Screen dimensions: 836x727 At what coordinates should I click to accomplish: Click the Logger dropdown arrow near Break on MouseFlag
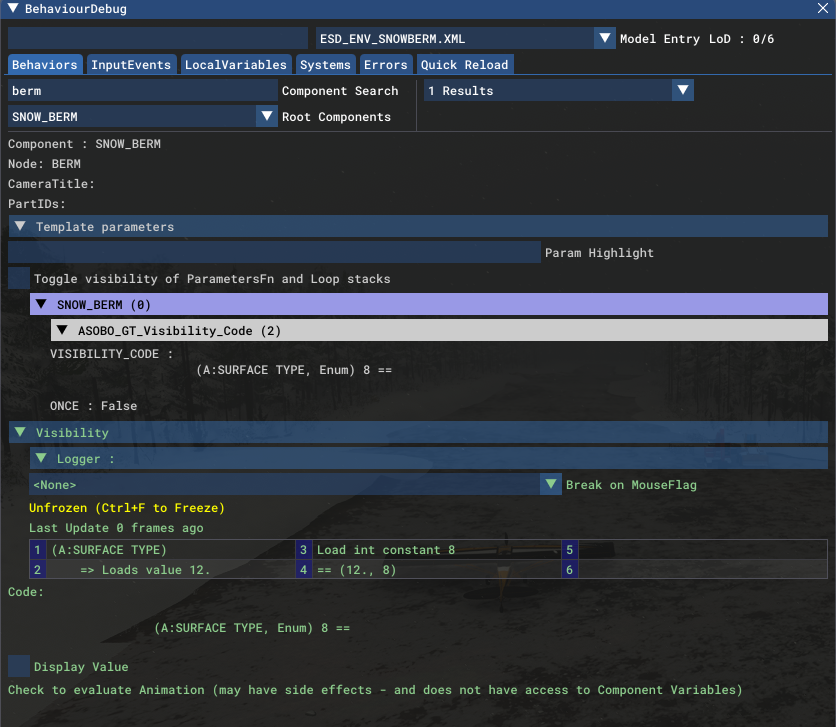point(551,484)
